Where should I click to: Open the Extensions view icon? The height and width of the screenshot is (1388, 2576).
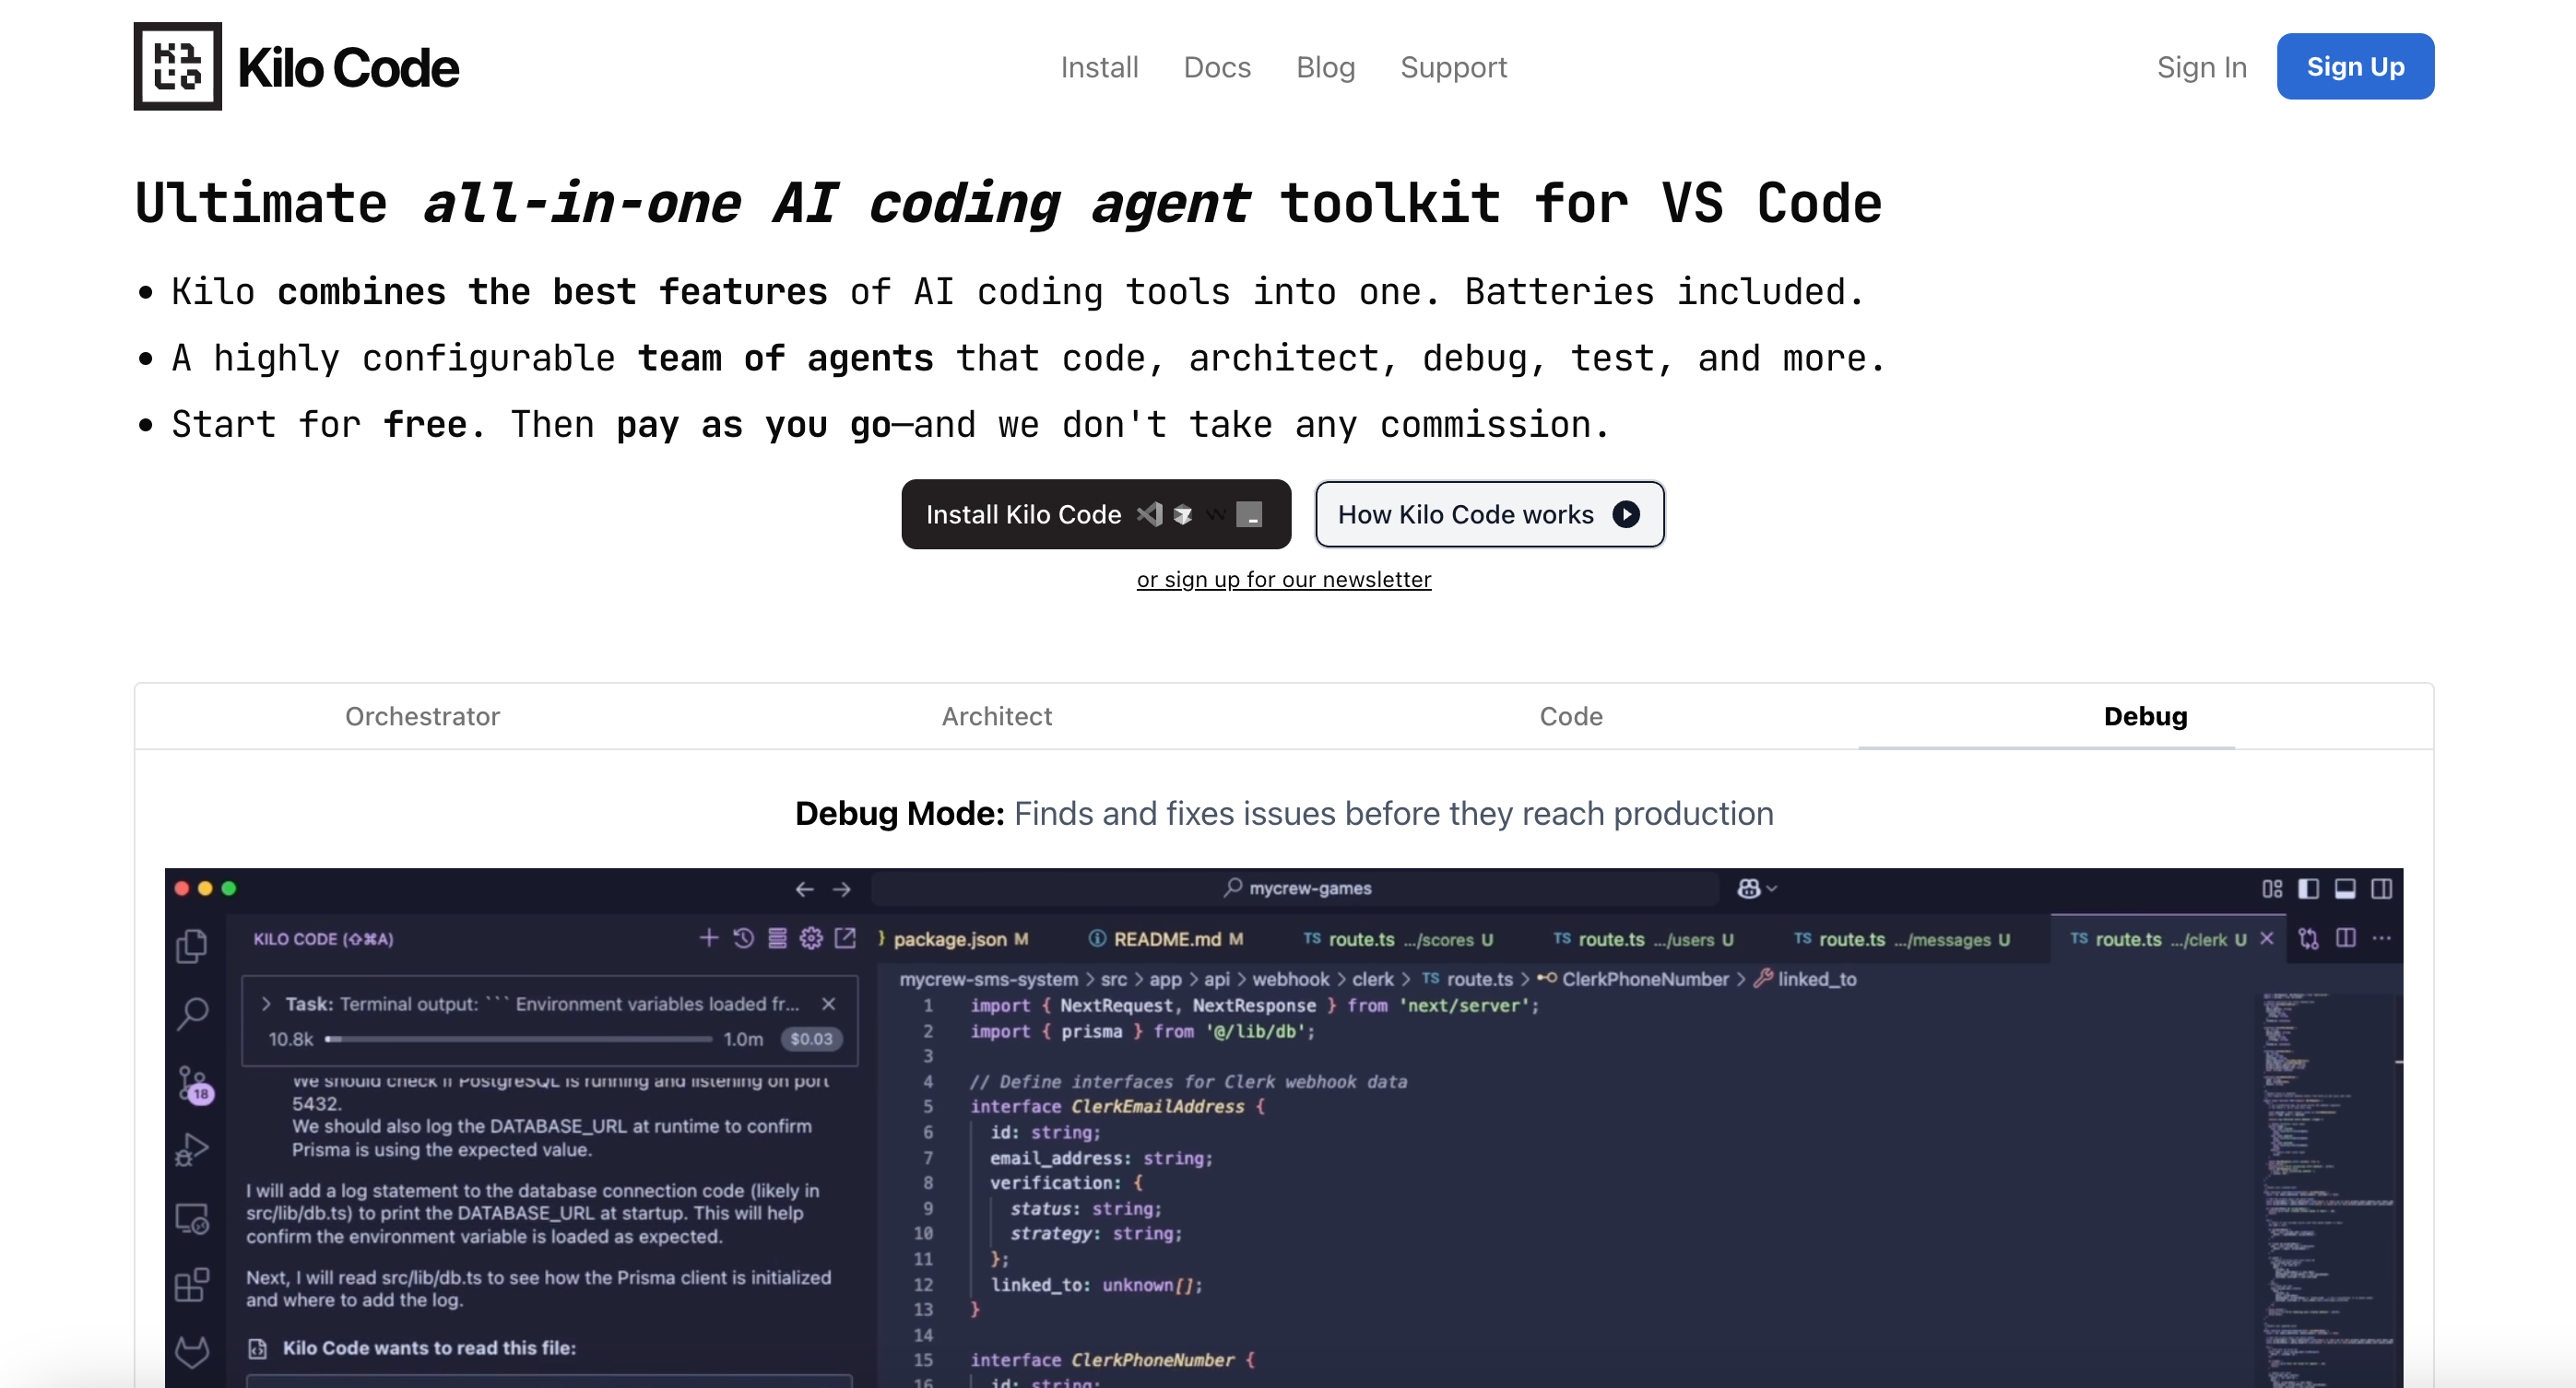click(x=192, y=1285)
